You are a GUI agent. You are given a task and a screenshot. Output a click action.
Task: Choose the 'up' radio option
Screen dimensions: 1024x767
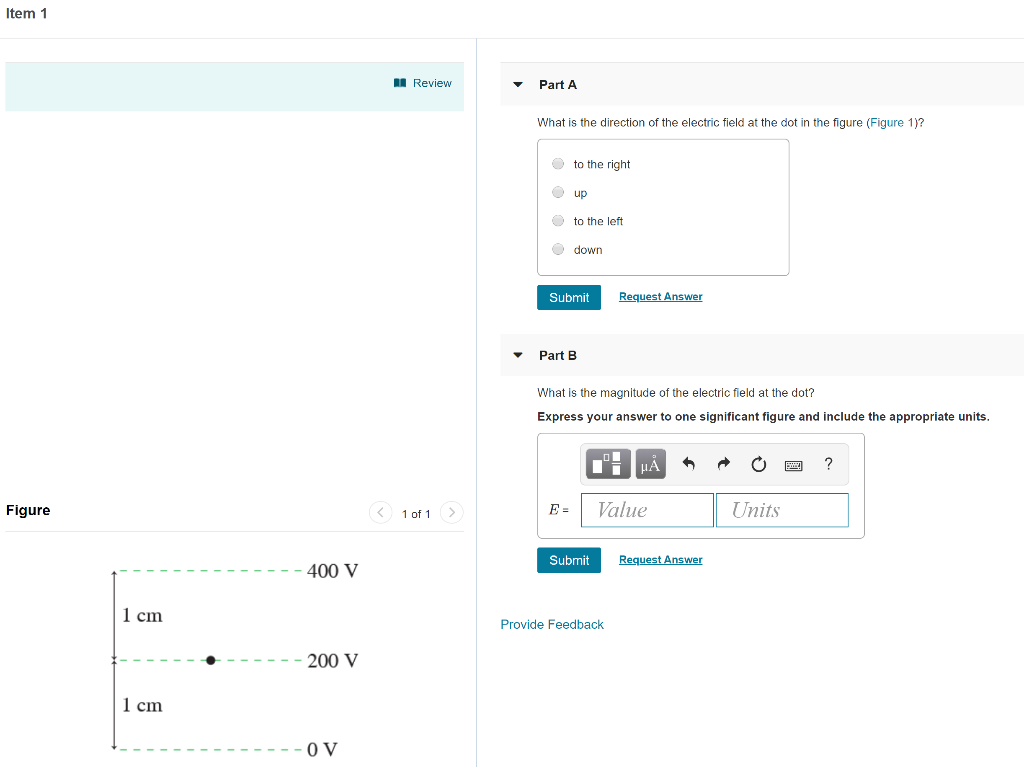558,192
